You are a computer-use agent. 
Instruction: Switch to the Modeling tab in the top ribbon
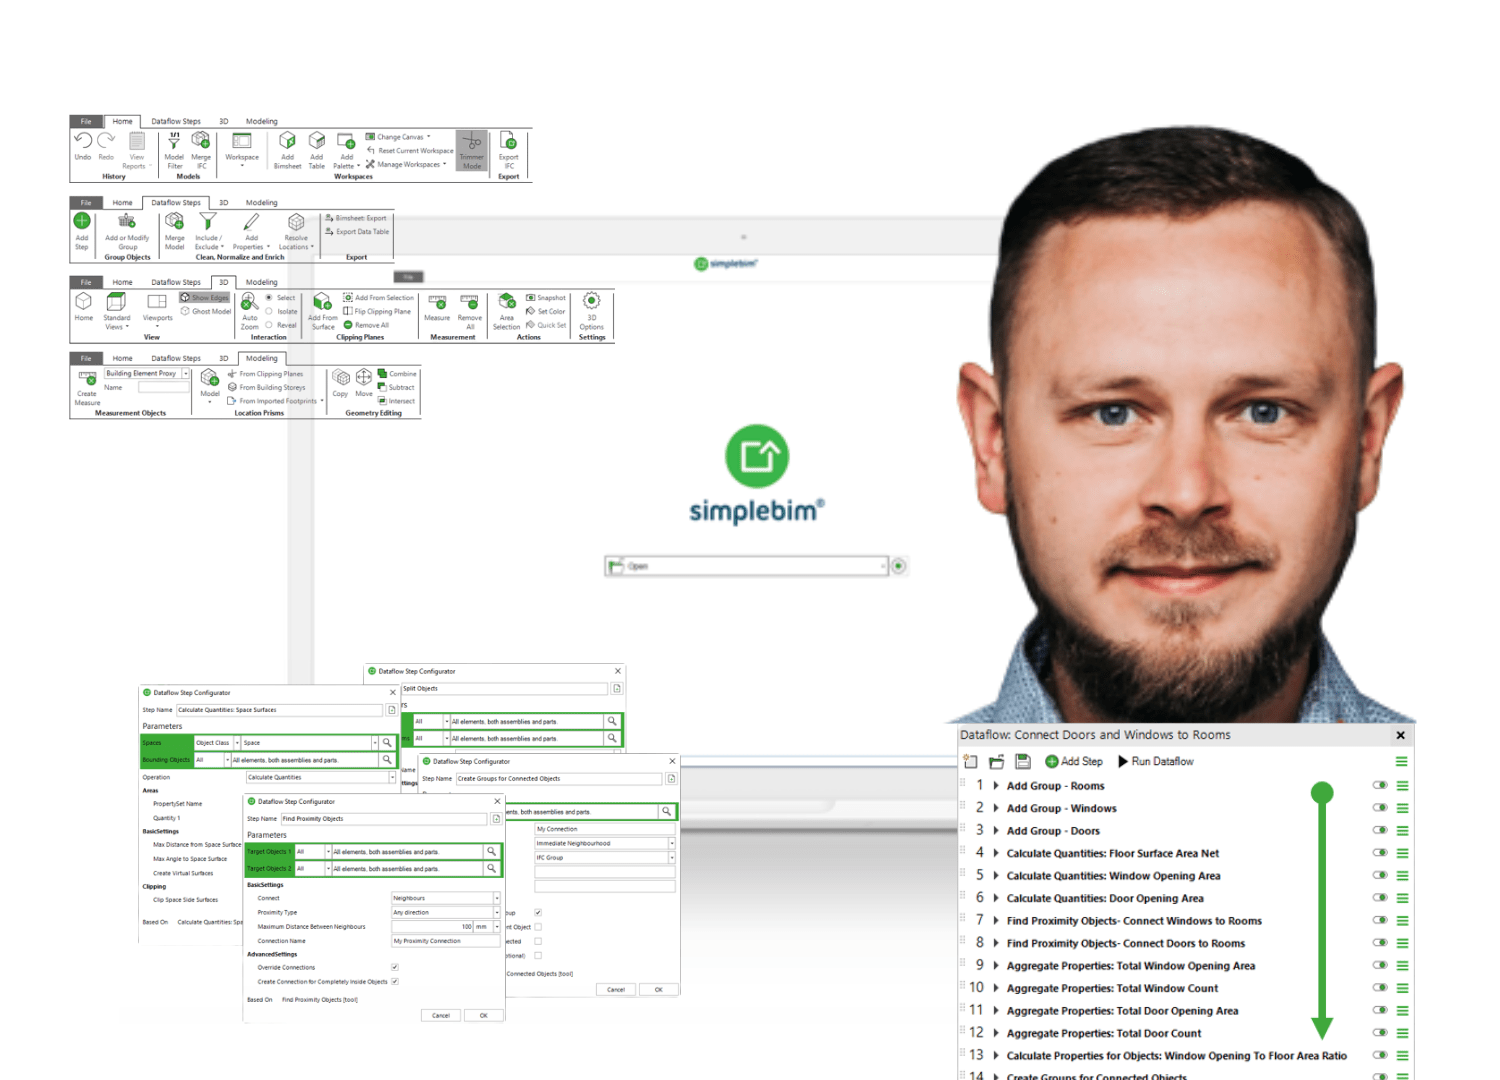click(261, 121)
